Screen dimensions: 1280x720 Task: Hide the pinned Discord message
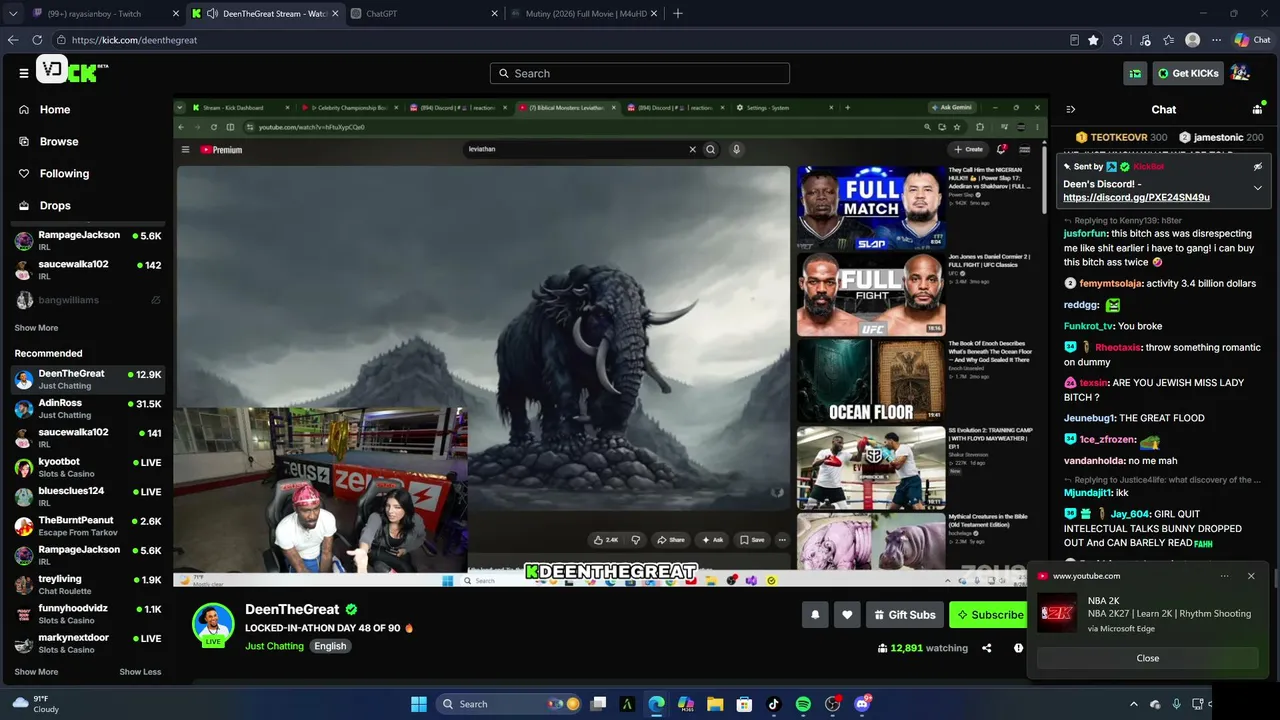click(x=1258, y=167)
